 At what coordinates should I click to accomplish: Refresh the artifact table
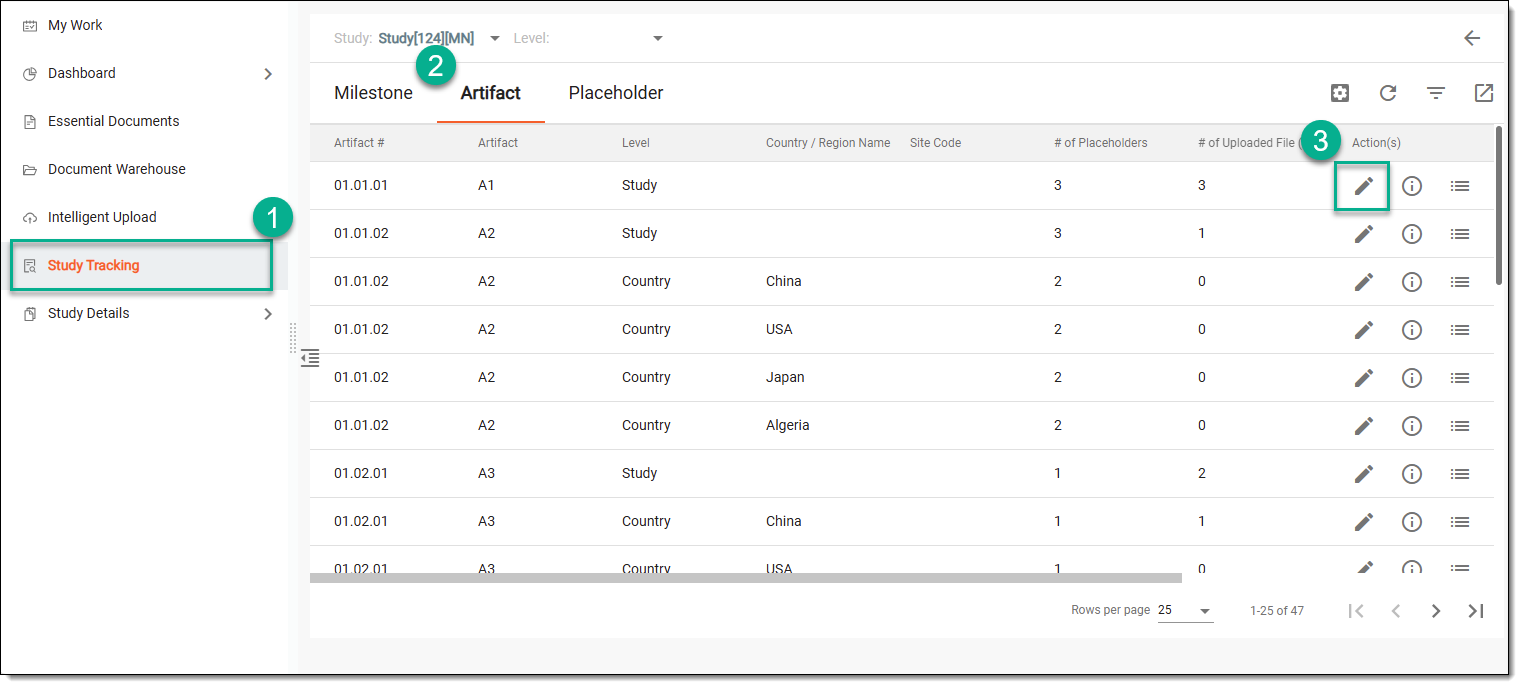(x=1388, y=93)
